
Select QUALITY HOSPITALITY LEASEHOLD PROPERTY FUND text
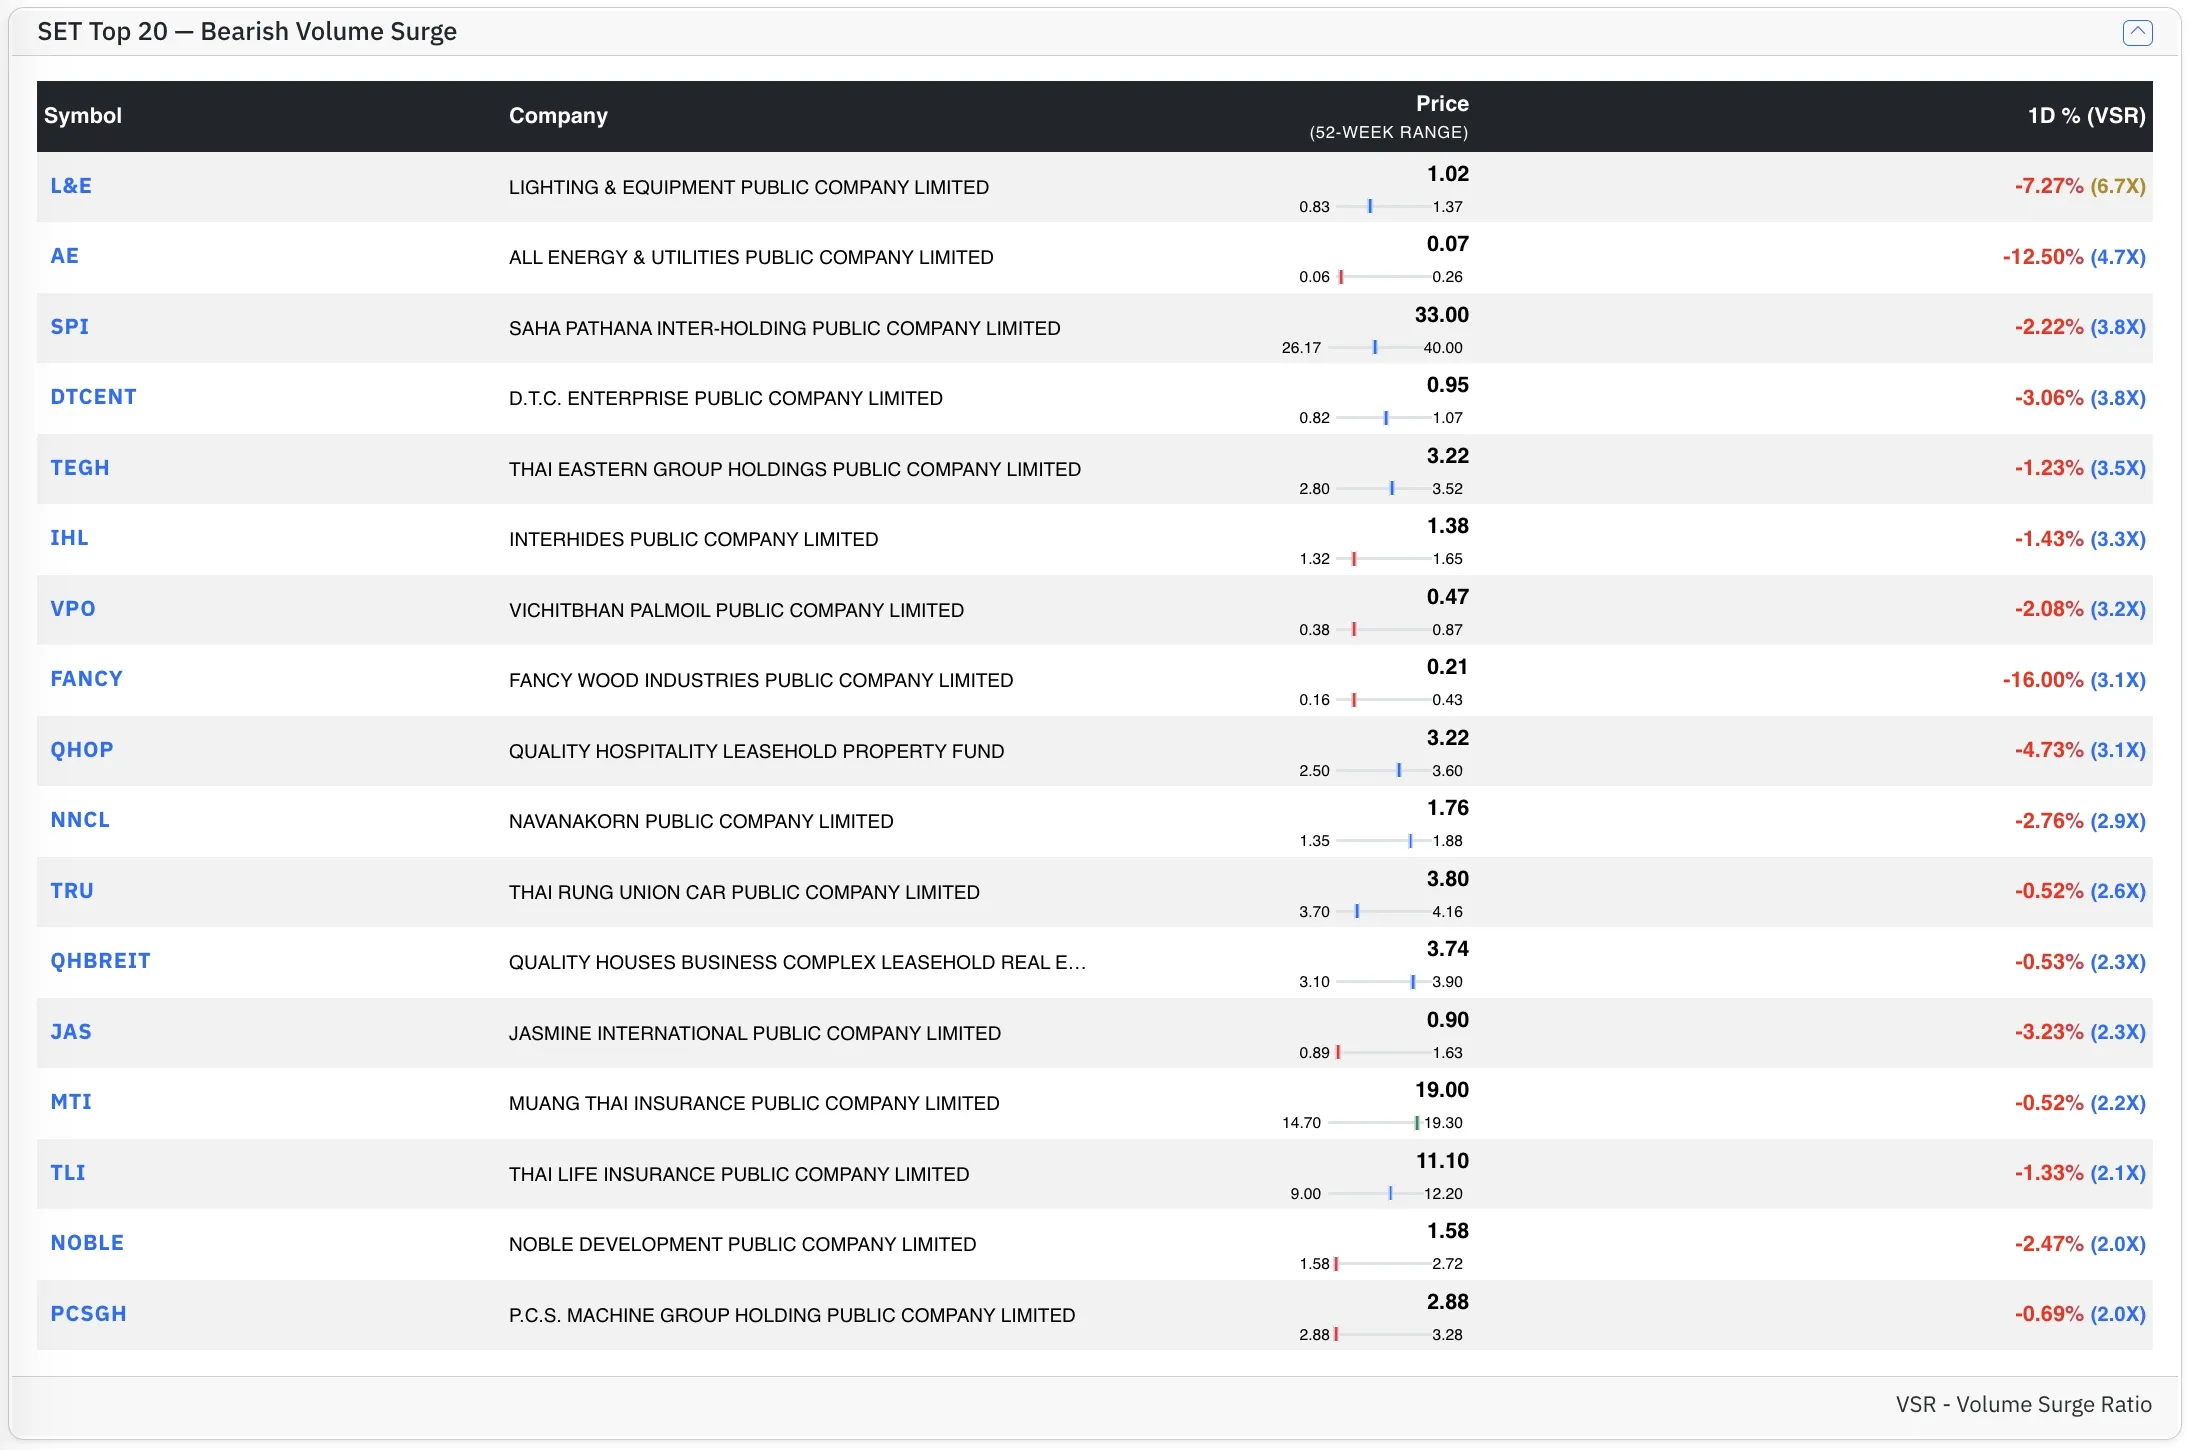coord(756,751)
